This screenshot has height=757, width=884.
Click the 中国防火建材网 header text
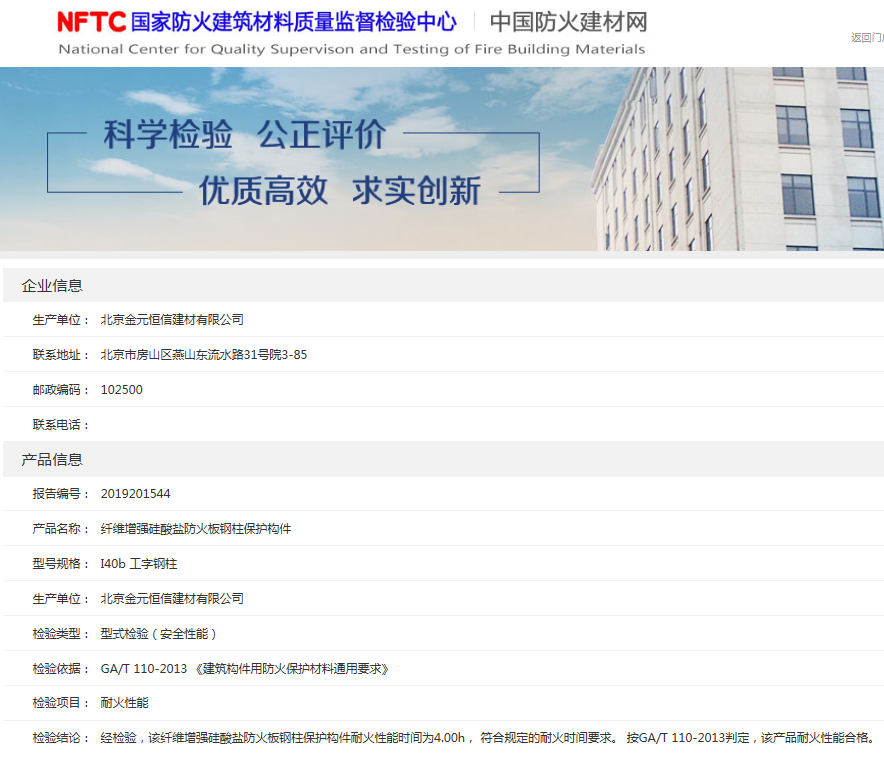click(568, 22)
